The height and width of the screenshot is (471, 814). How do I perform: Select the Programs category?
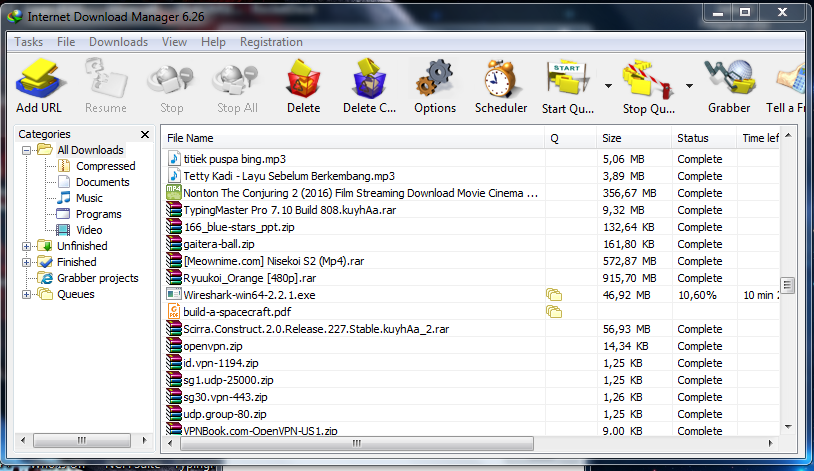coord(99,214)
